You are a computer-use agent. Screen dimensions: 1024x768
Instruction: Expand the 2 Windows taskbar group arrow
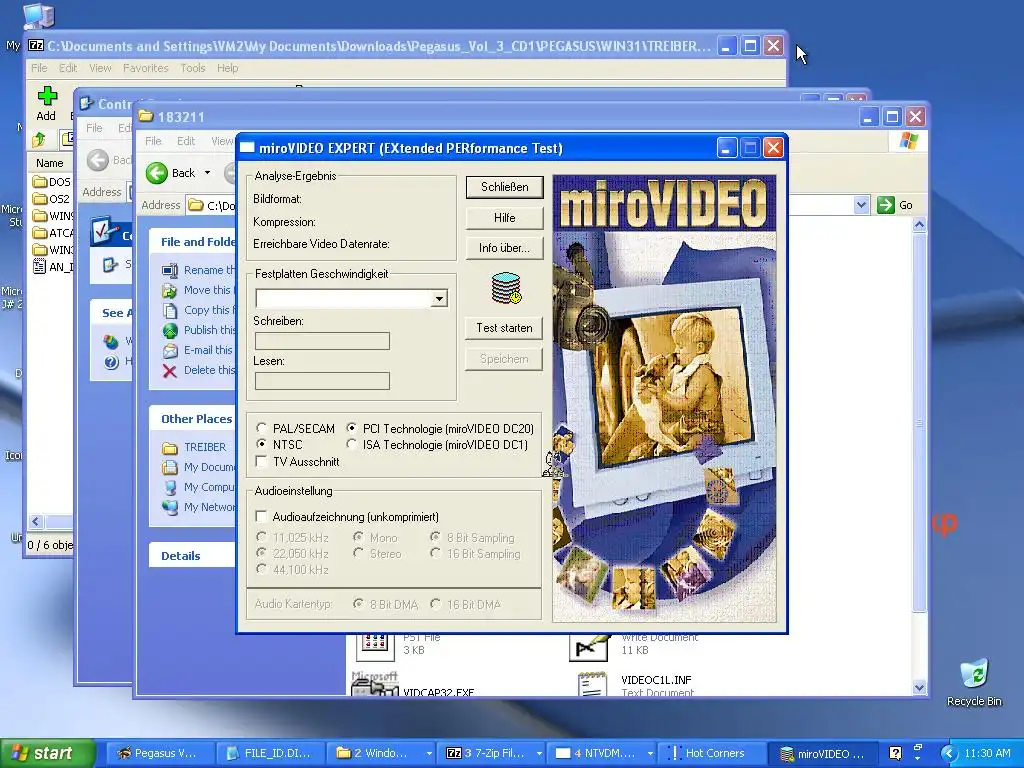(x=428, y=753)
